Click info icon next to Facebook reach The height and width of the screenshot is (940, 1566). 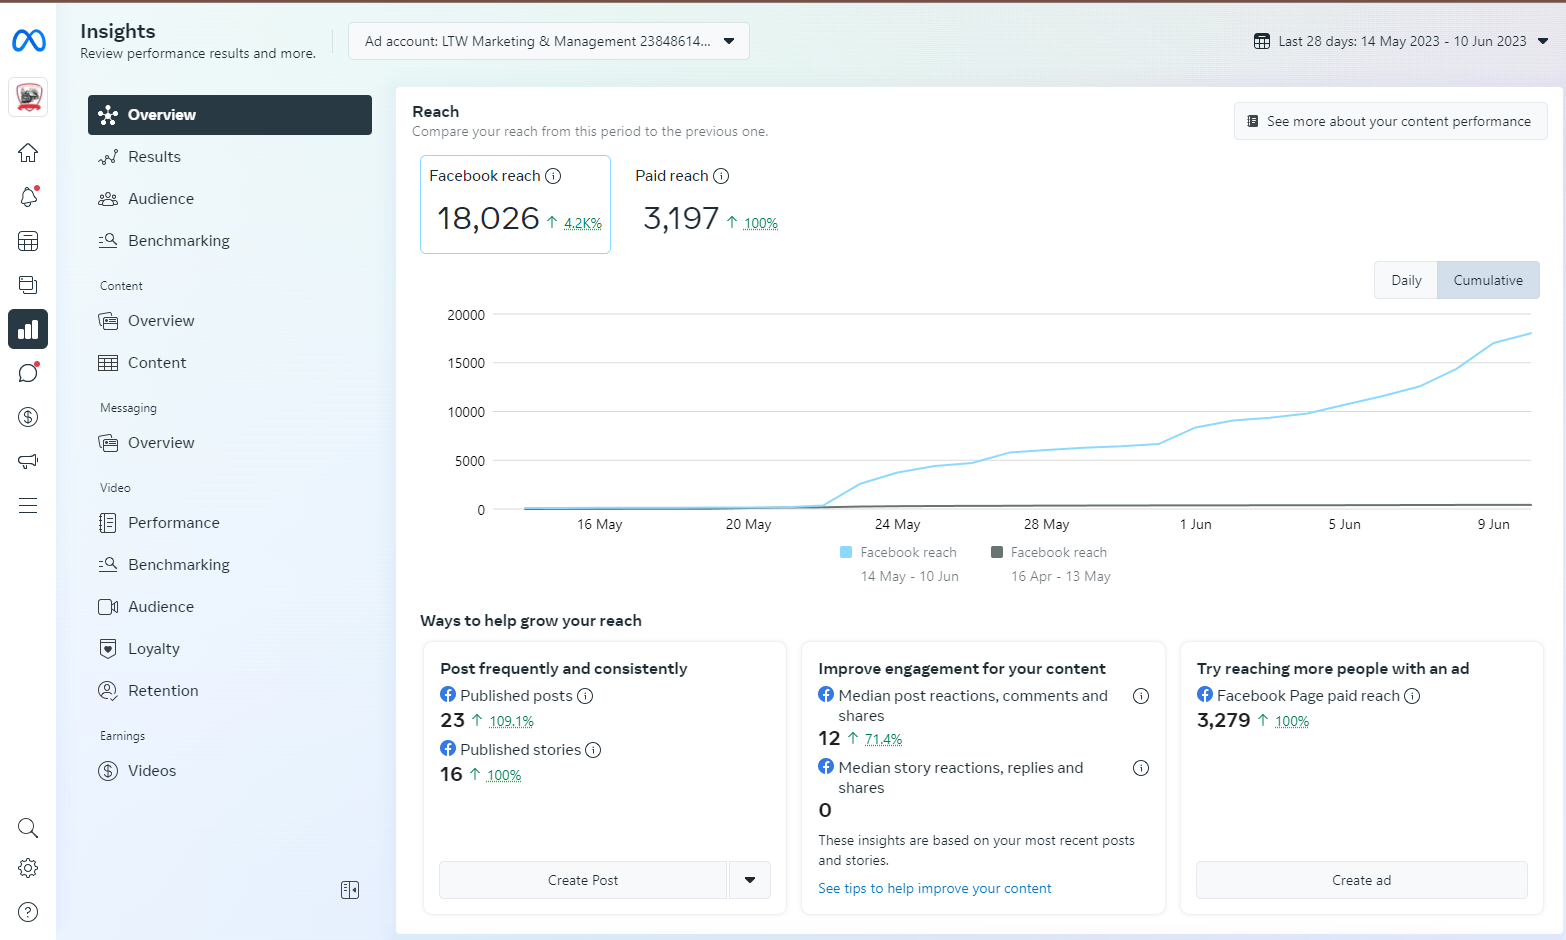point(553,176)
